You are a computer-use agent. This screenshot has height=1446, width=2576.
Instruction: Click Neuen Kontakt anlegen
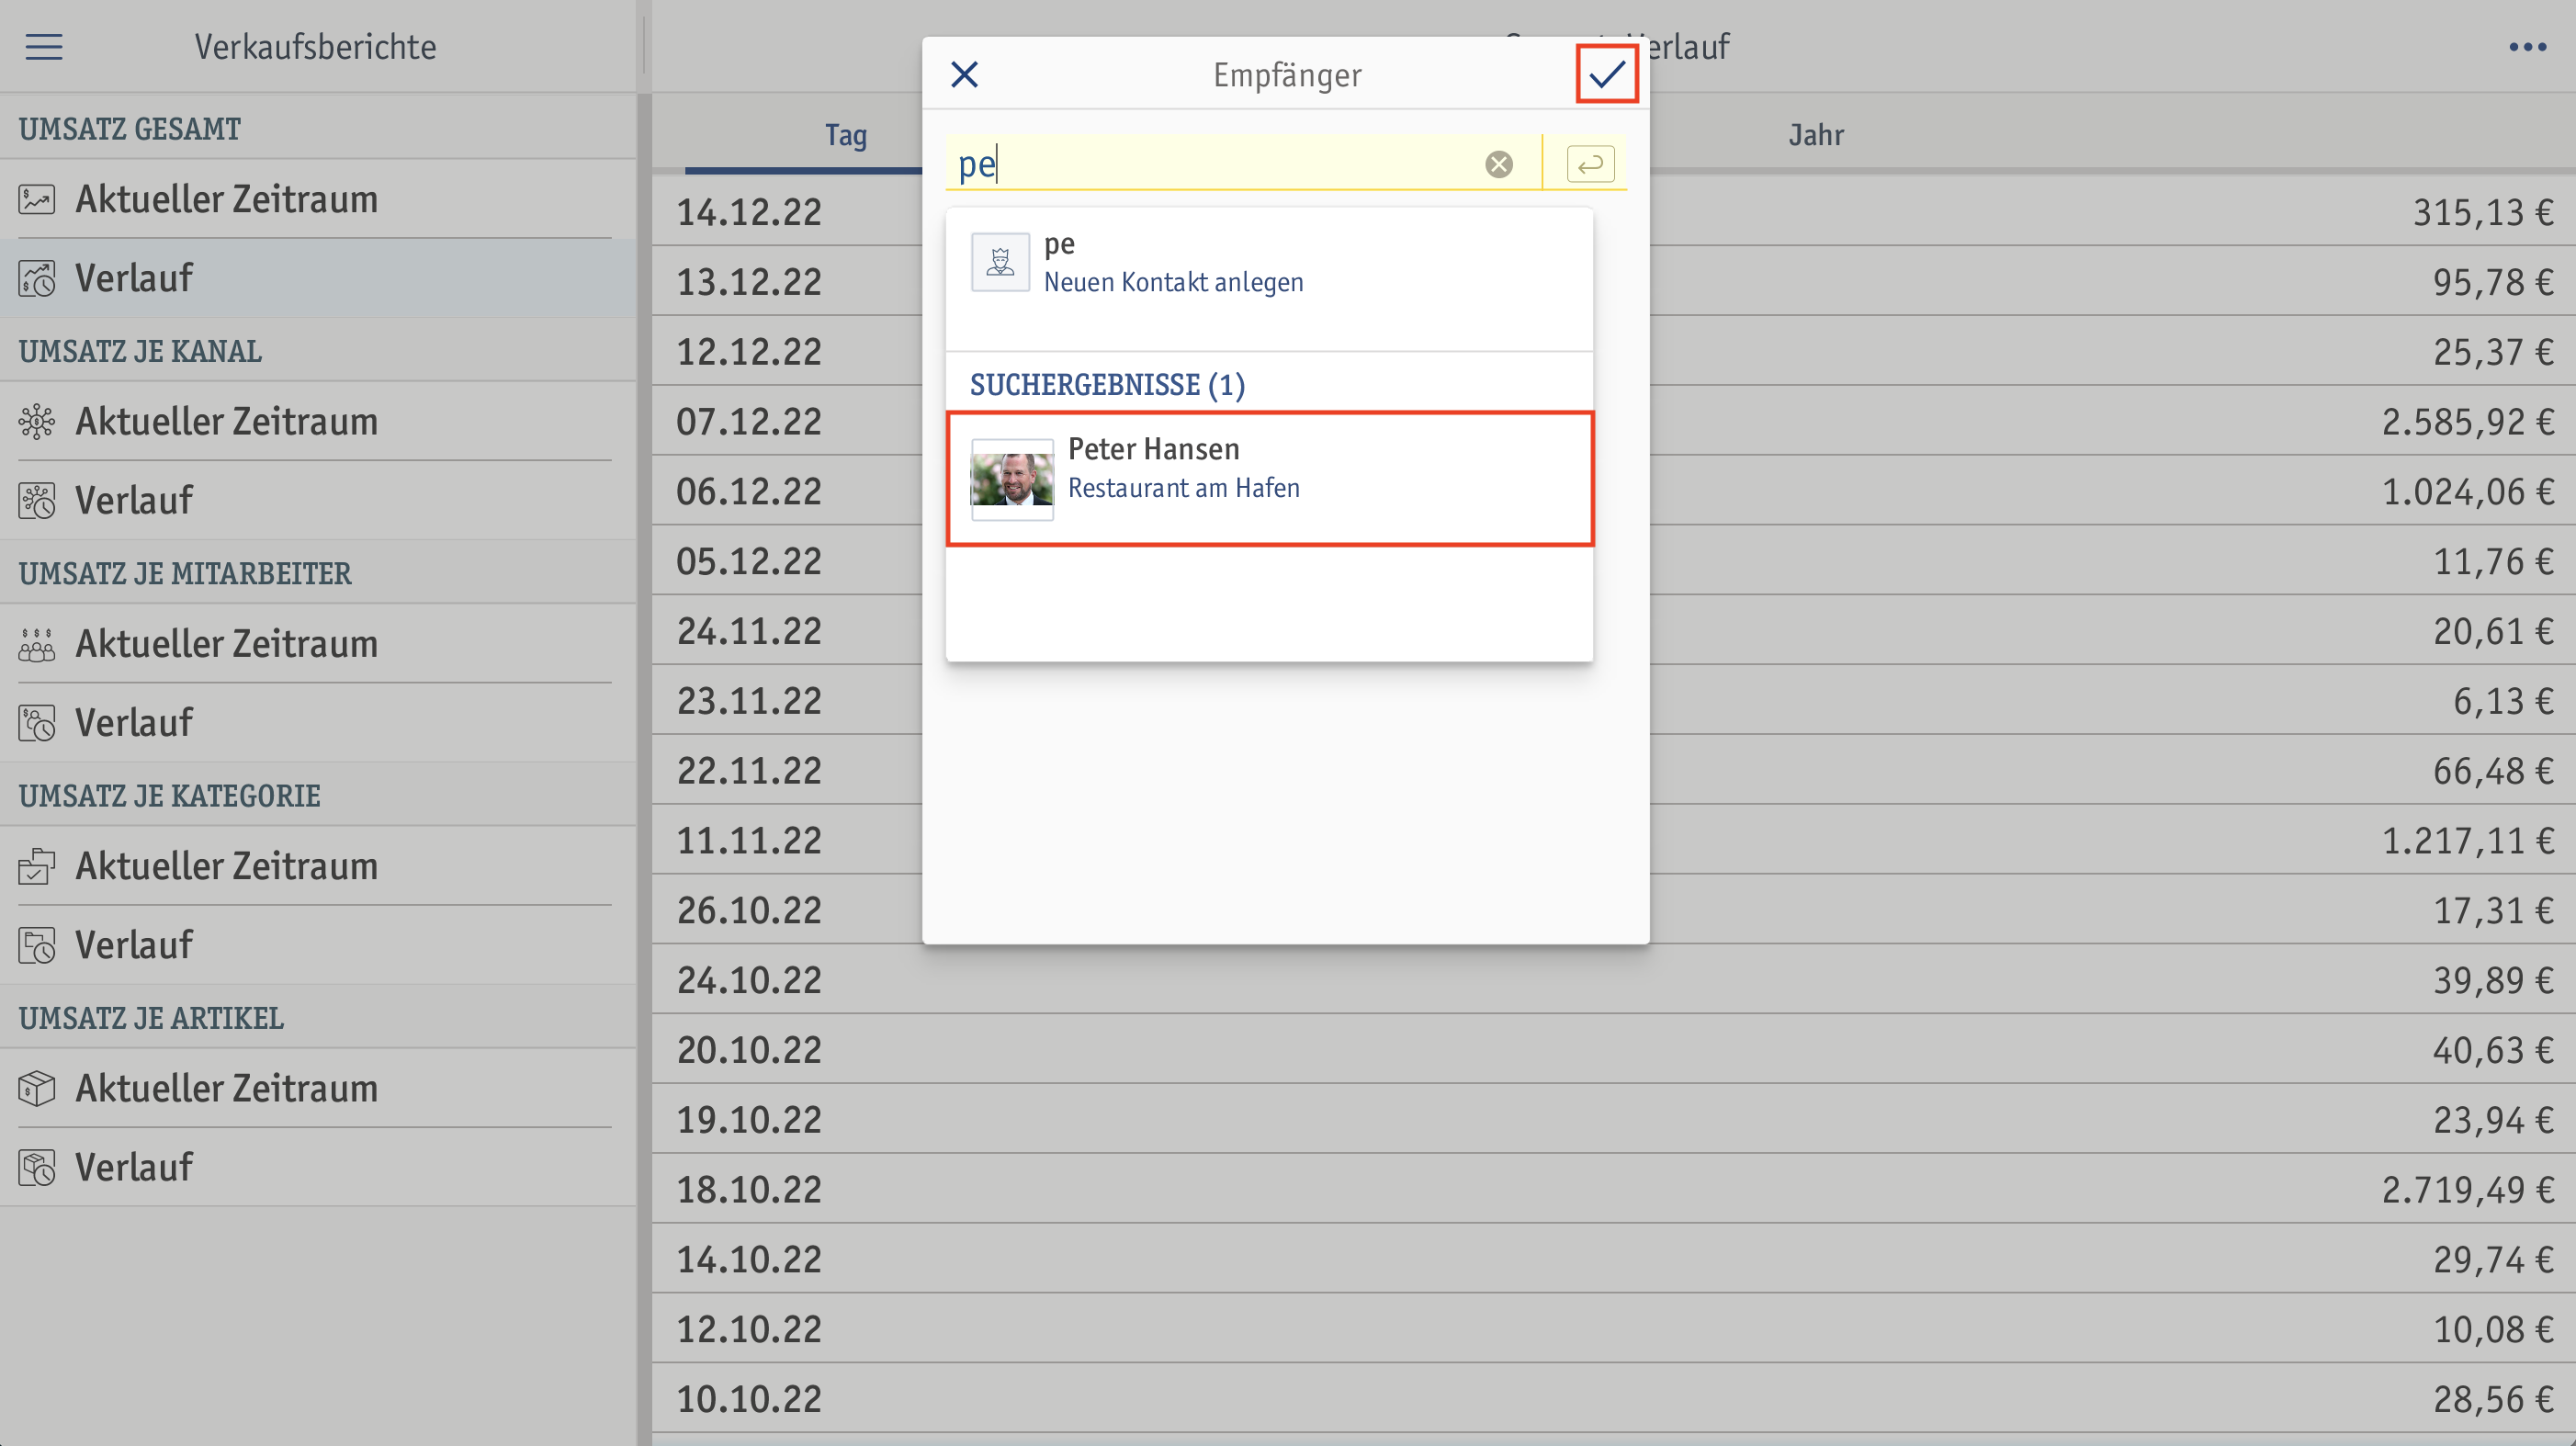[1173, 283]
